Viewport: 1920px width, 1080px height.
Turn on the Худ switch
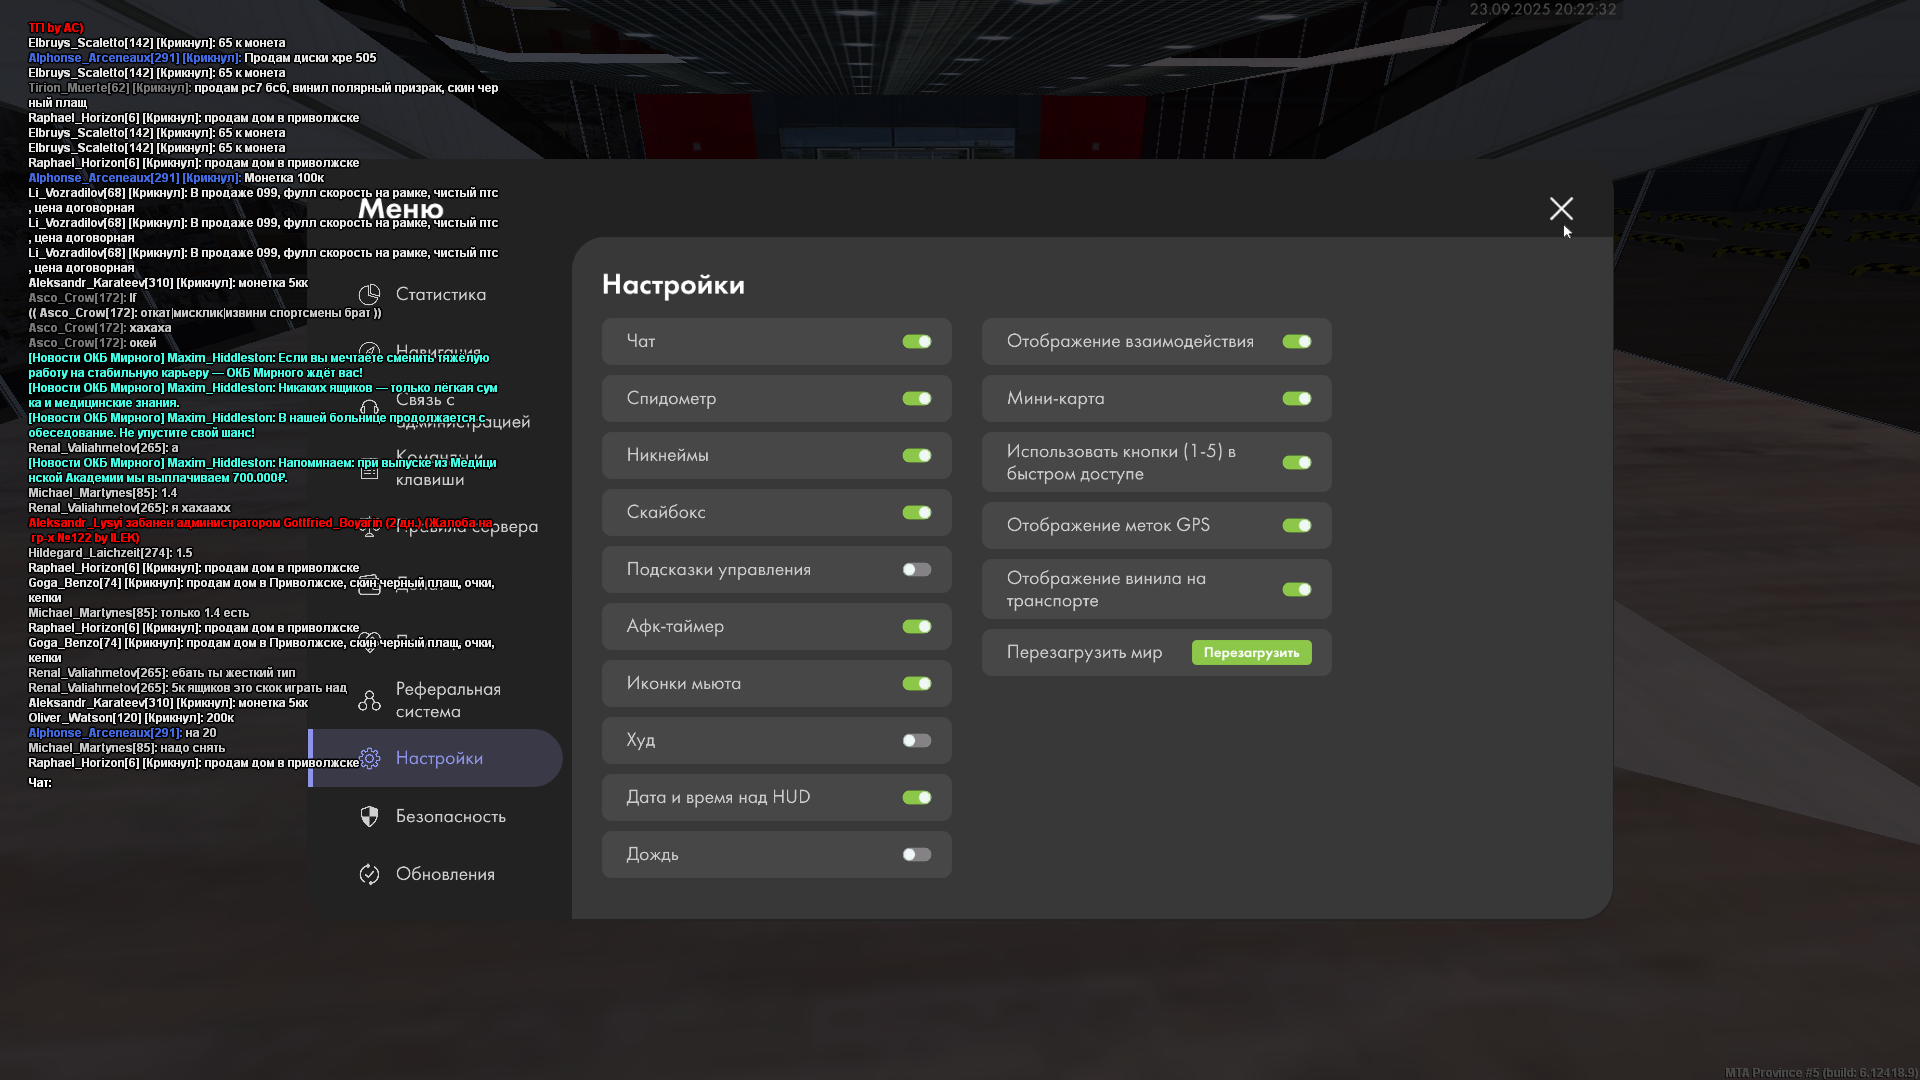tap(916, 741)
